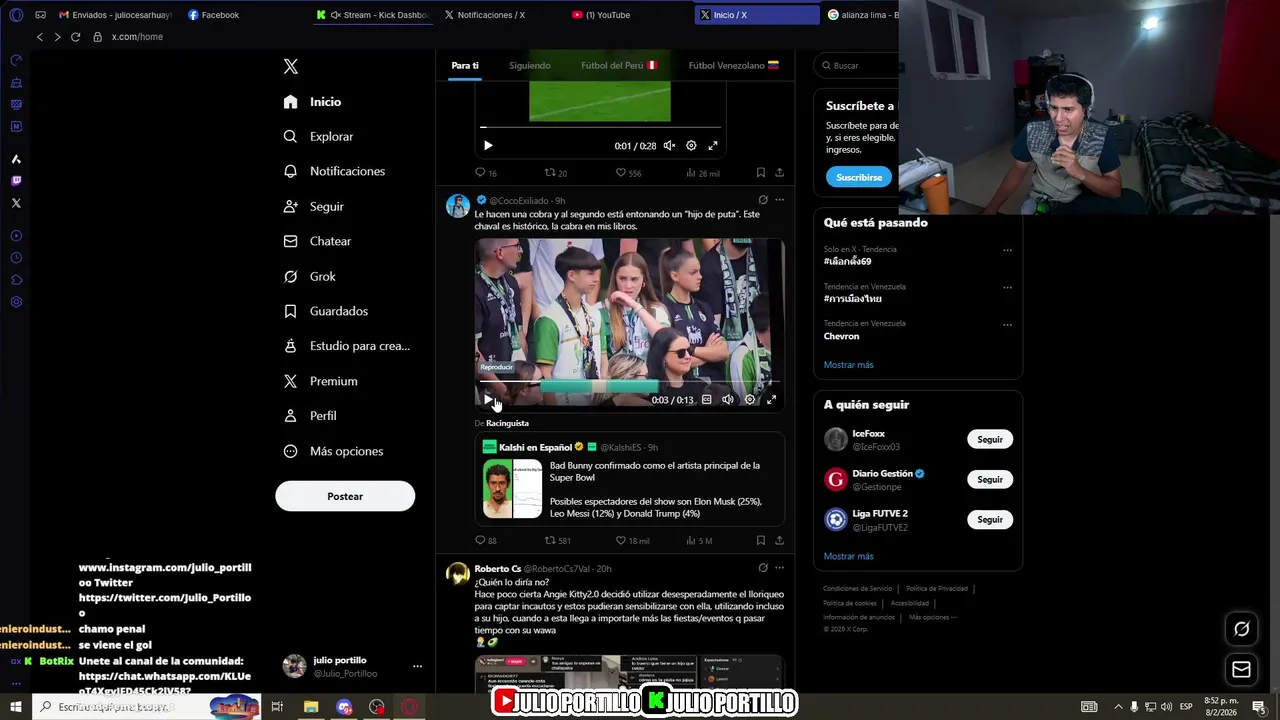The height and width of the screenshot is (720, 1280).
Task: Open Premium in the sidebar
Action: click(320, 381)
